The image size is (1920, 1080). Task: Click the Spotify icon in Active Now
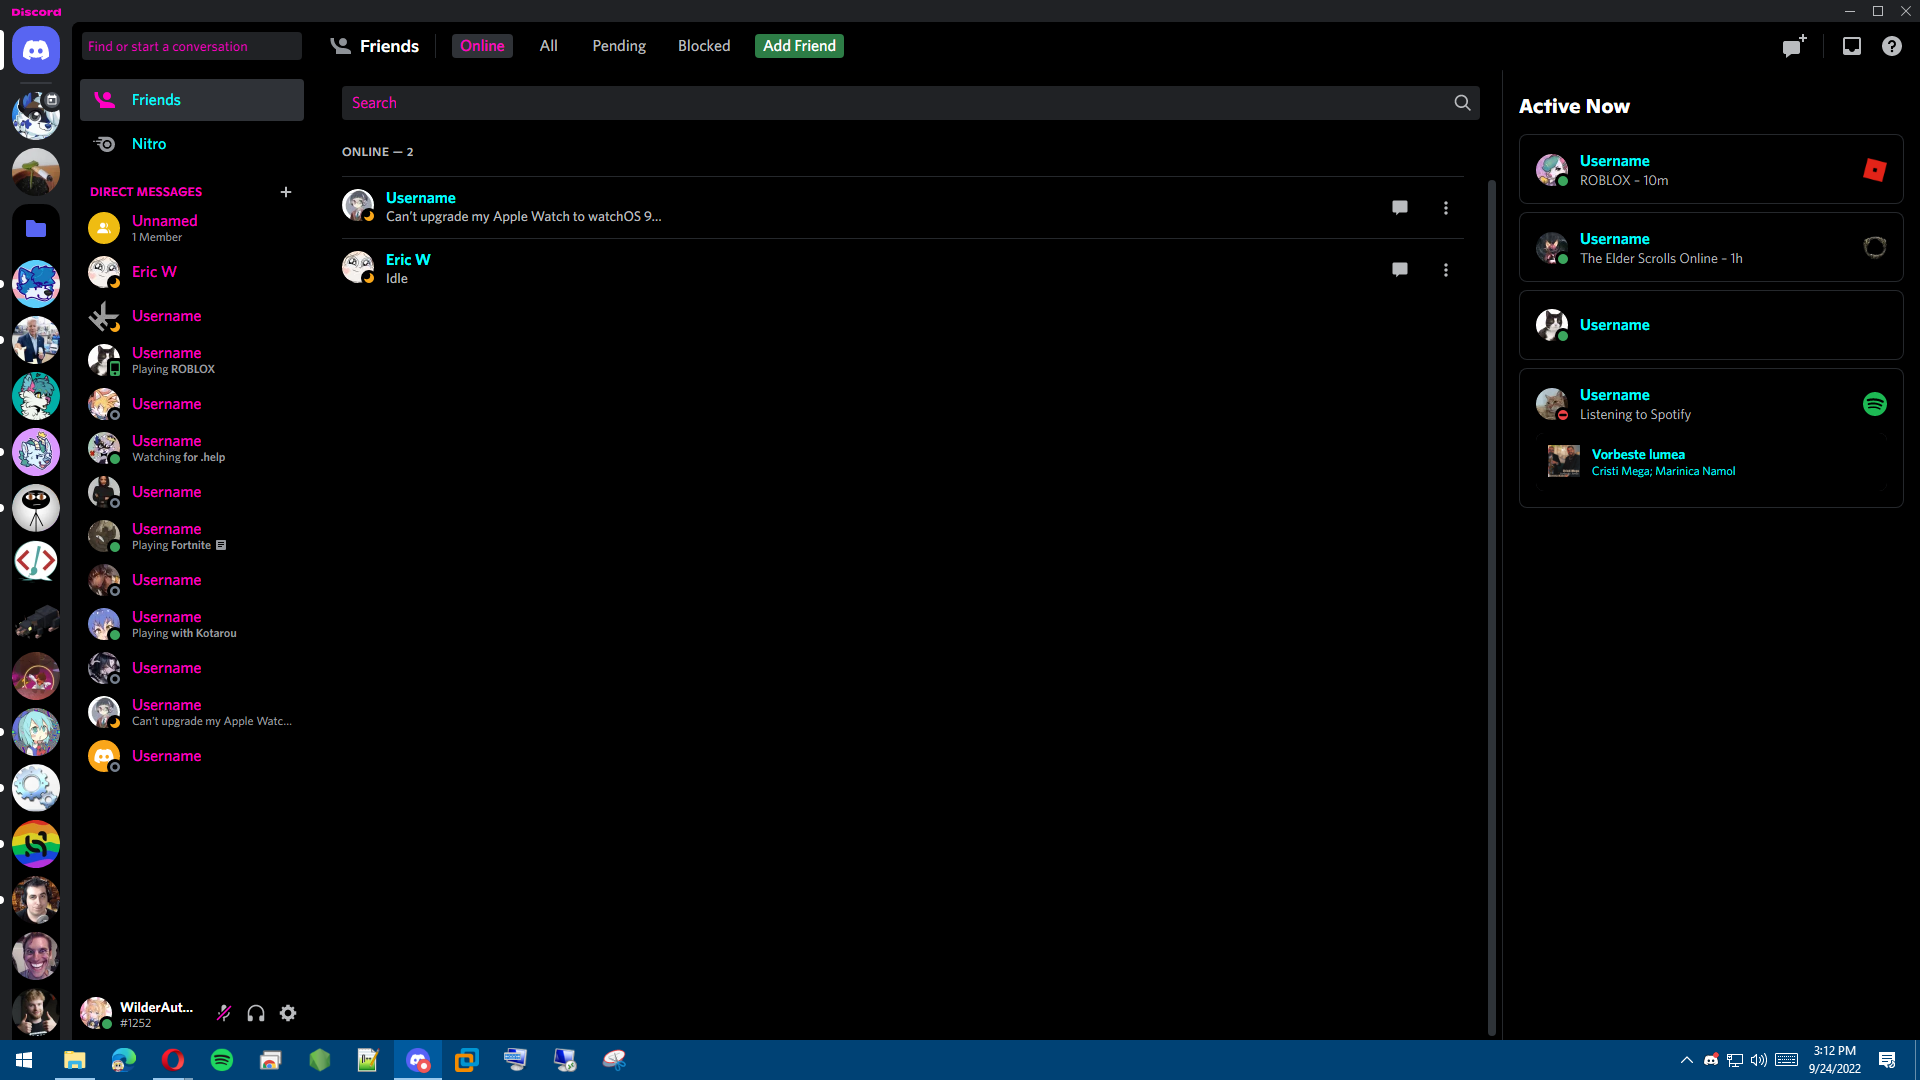coord(1875,404)
